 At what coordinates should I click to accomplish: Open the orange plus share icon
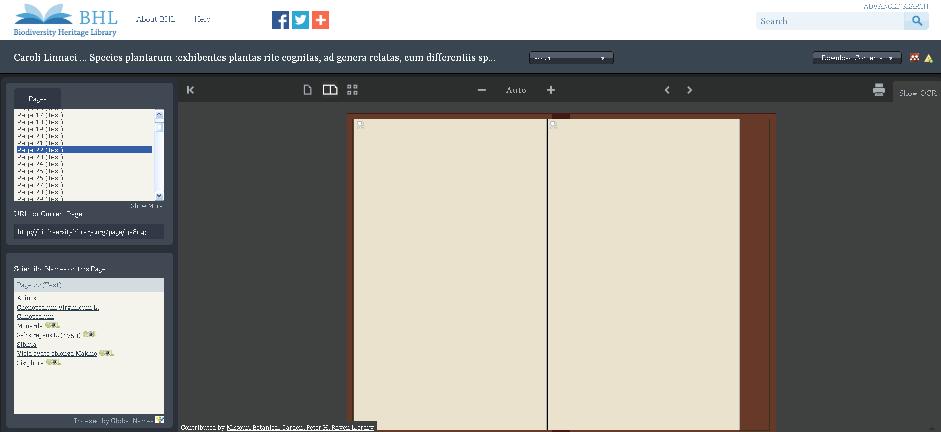click(320, 20)
